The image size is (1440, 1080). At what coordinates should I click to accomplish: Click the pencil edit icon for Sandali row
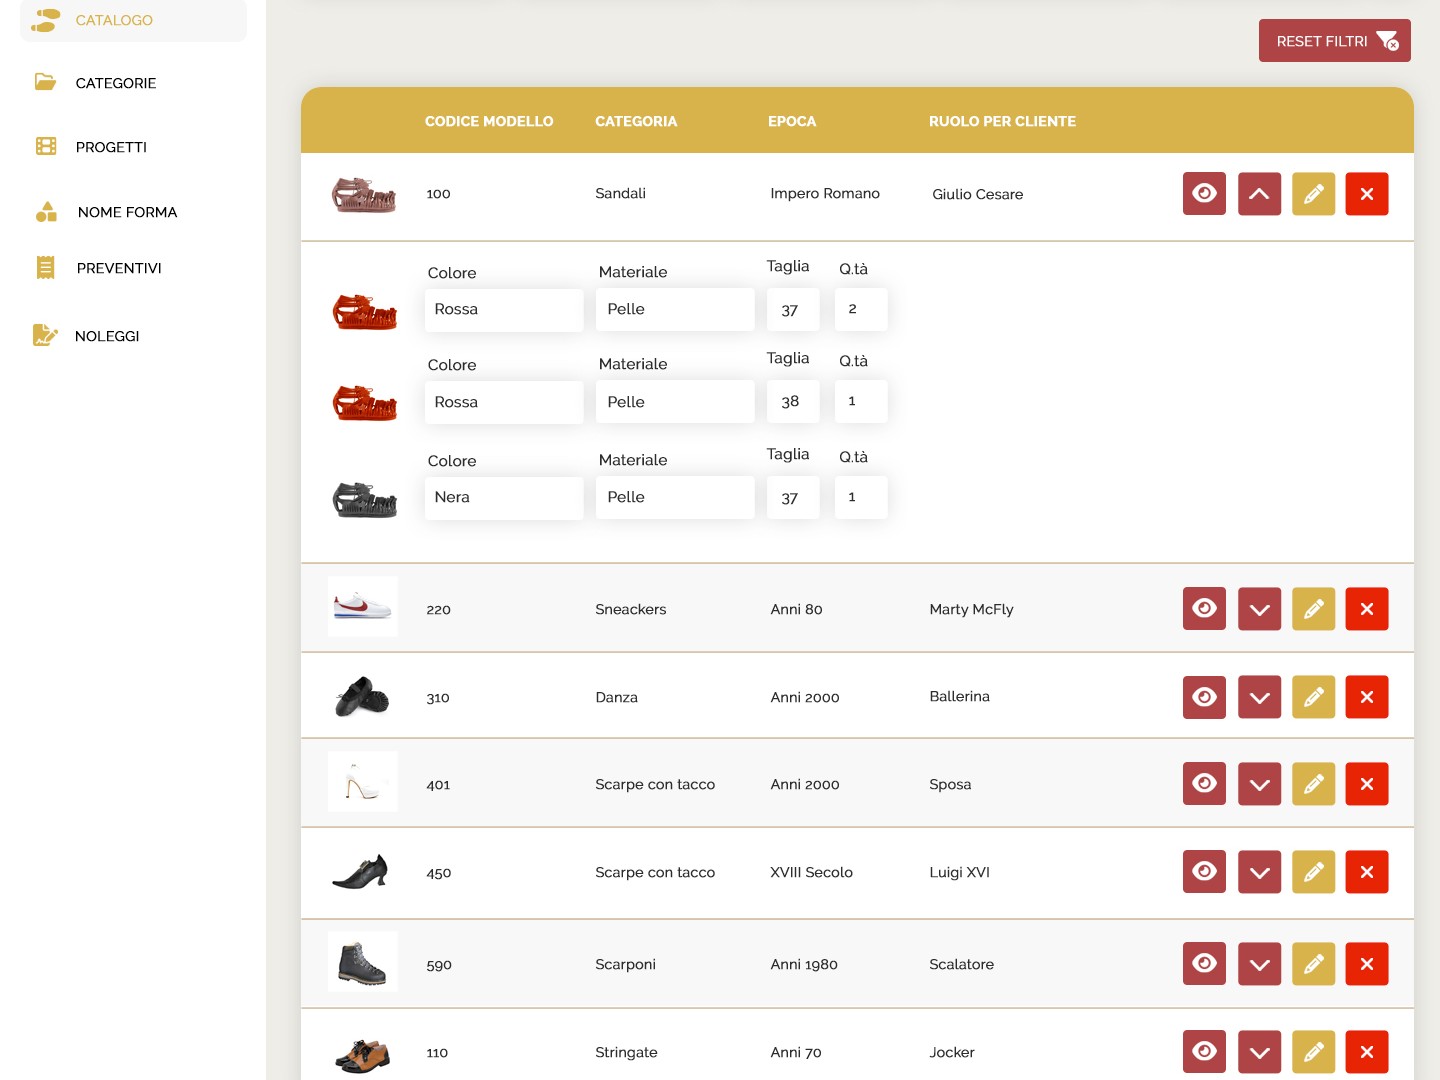tap(1313, 194)
